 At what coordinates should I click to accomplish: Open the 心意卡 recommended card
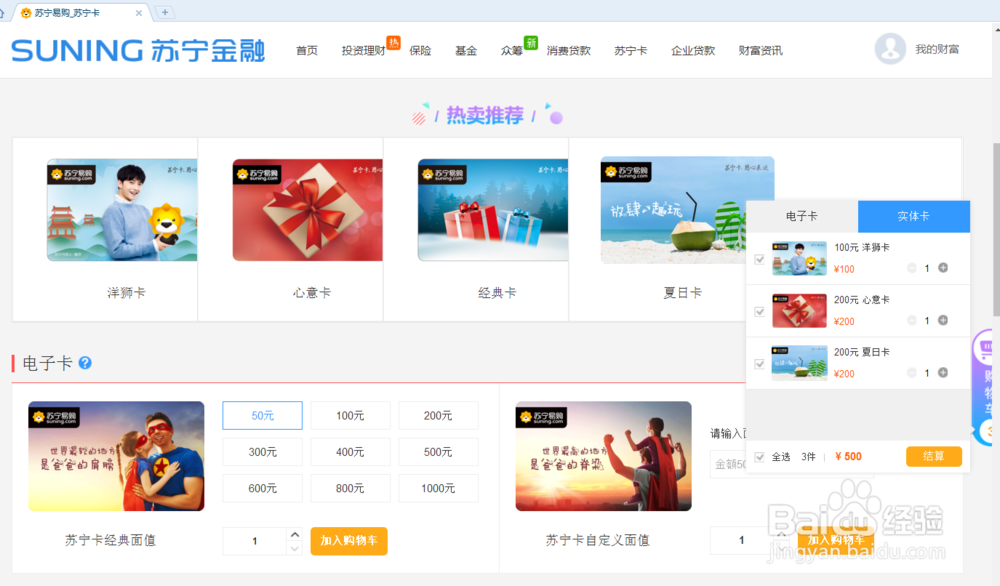tap(307, 210)
